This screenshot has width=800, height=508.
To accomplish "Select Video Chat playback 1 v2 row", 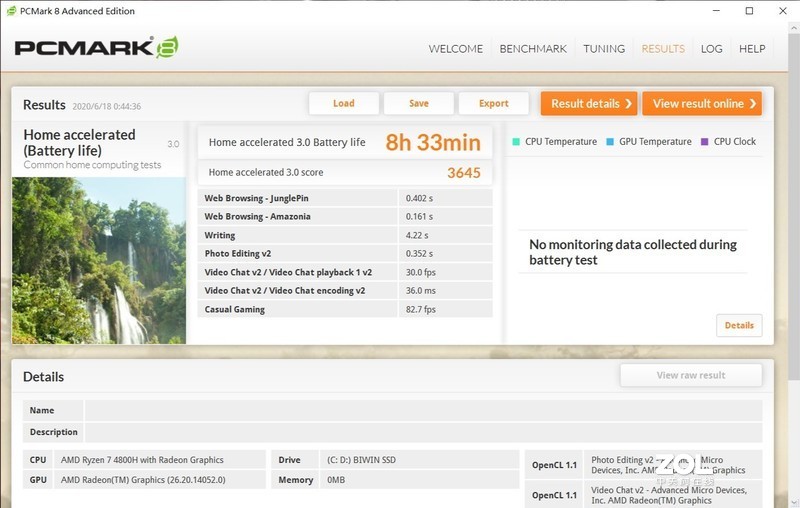I will point(345,272).
